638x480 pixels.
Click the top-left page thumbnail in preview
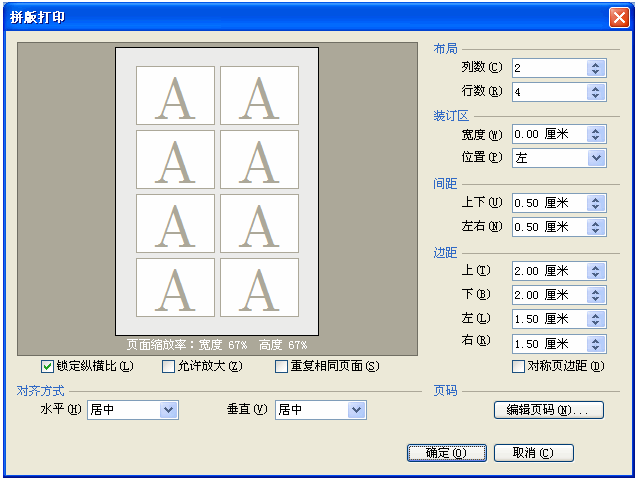pos(175,96)
